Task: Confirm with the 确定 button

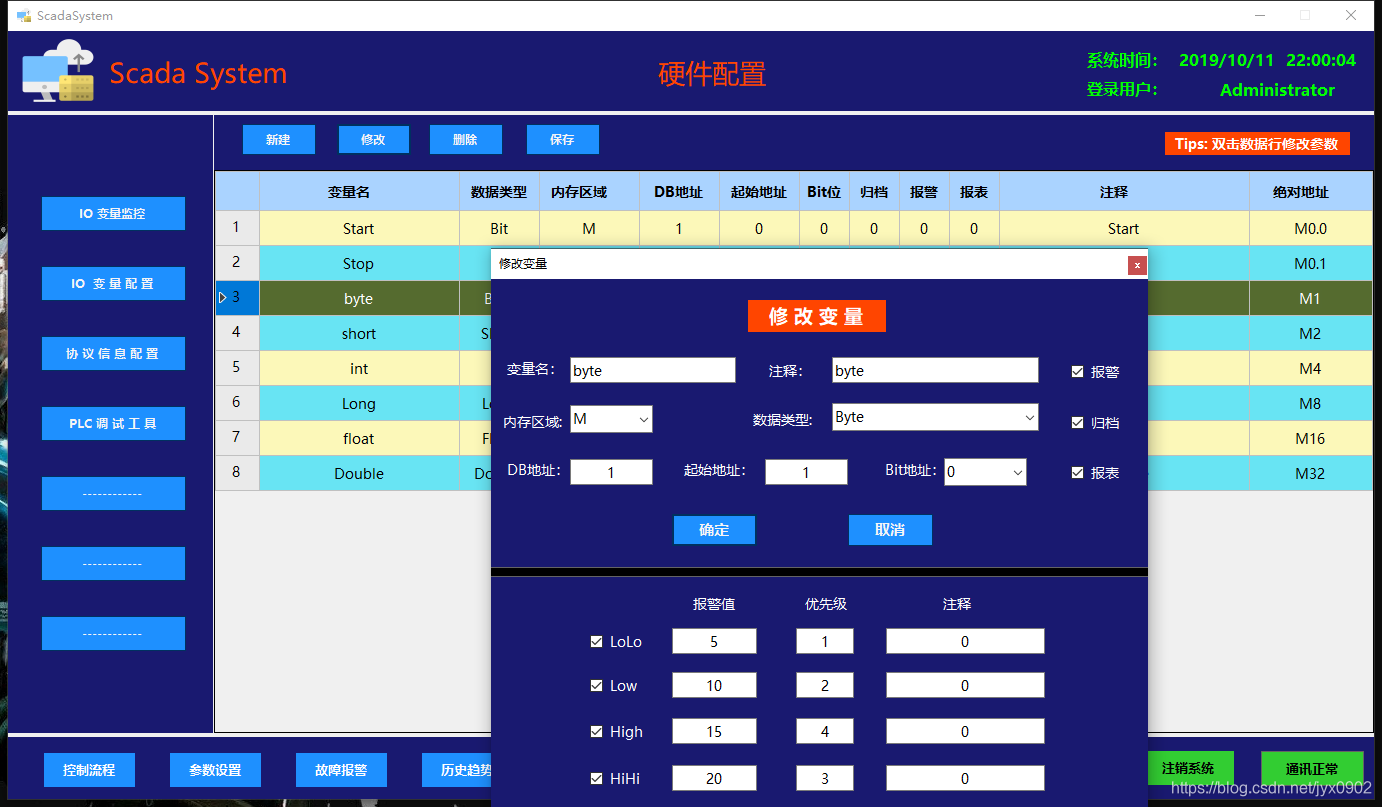Action: coord(714,530)
